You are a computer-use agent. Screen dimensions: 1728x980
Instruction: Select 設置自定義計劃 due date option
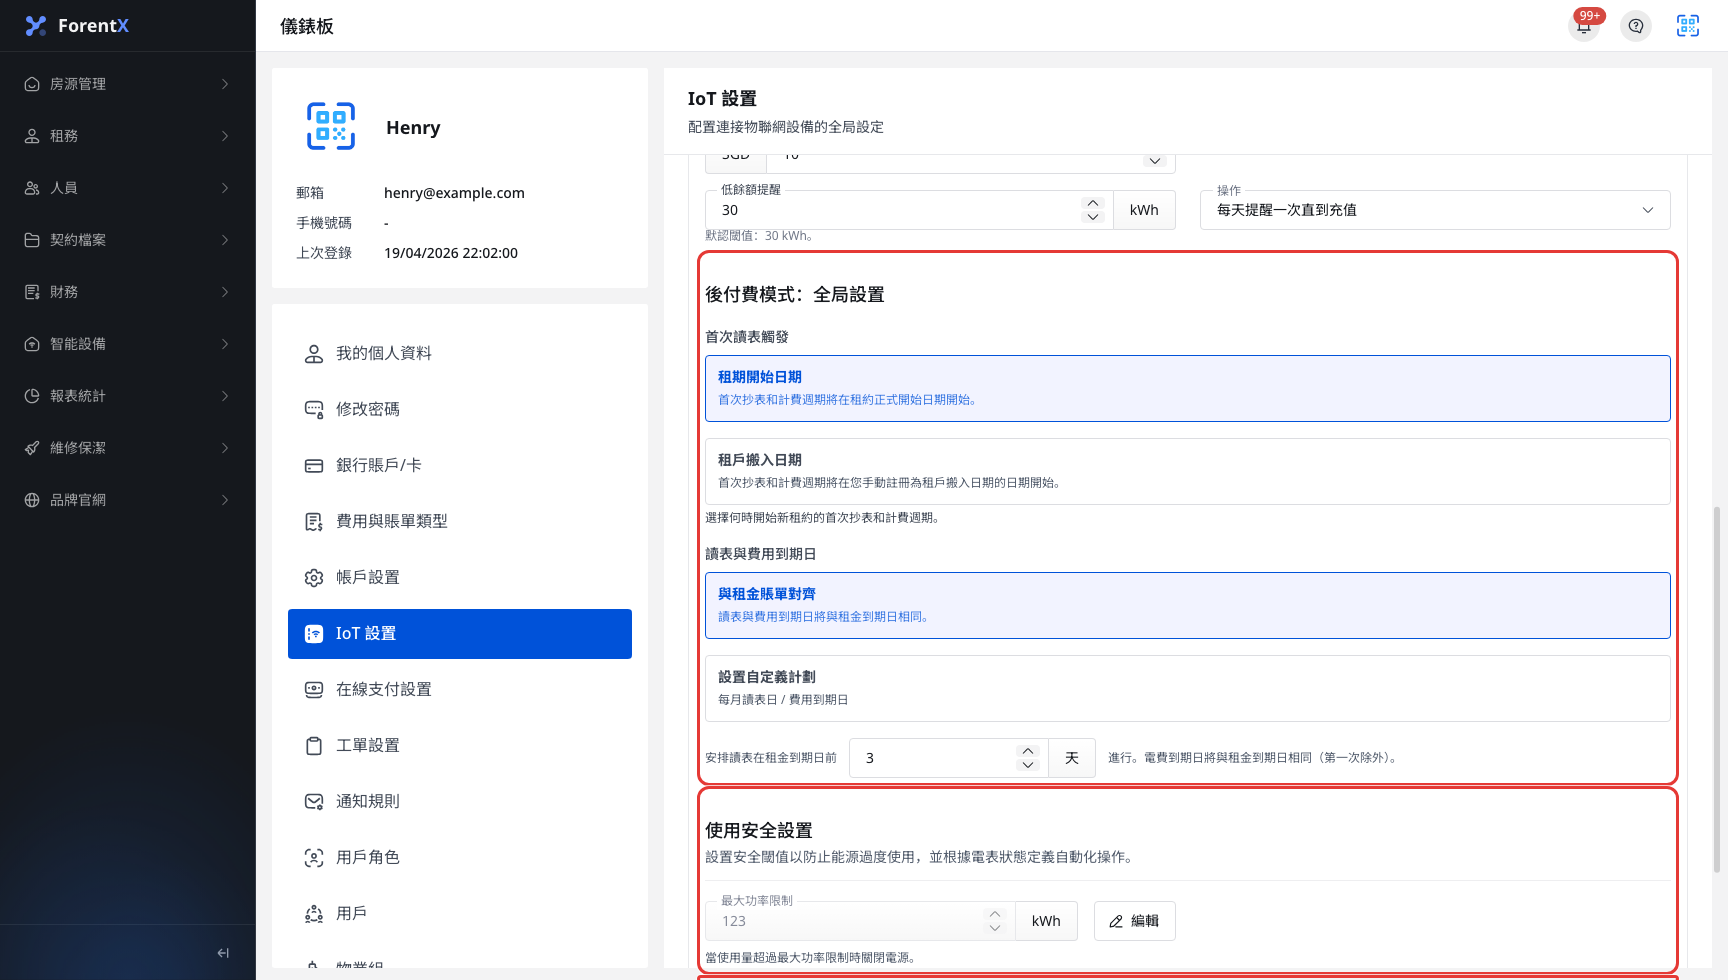(x=1188, y=688)
